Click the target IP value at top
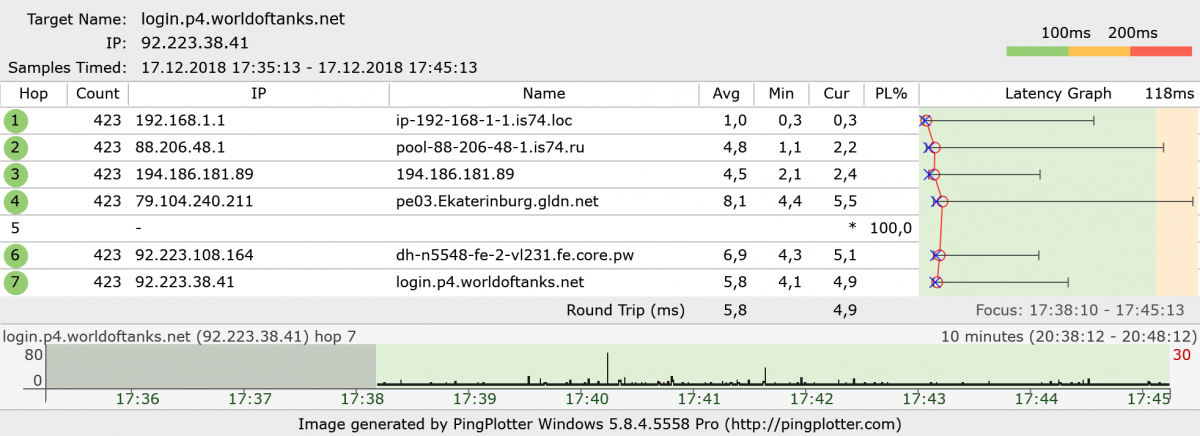Viewport: 1200px width, 436px height. tap(195, 43)
